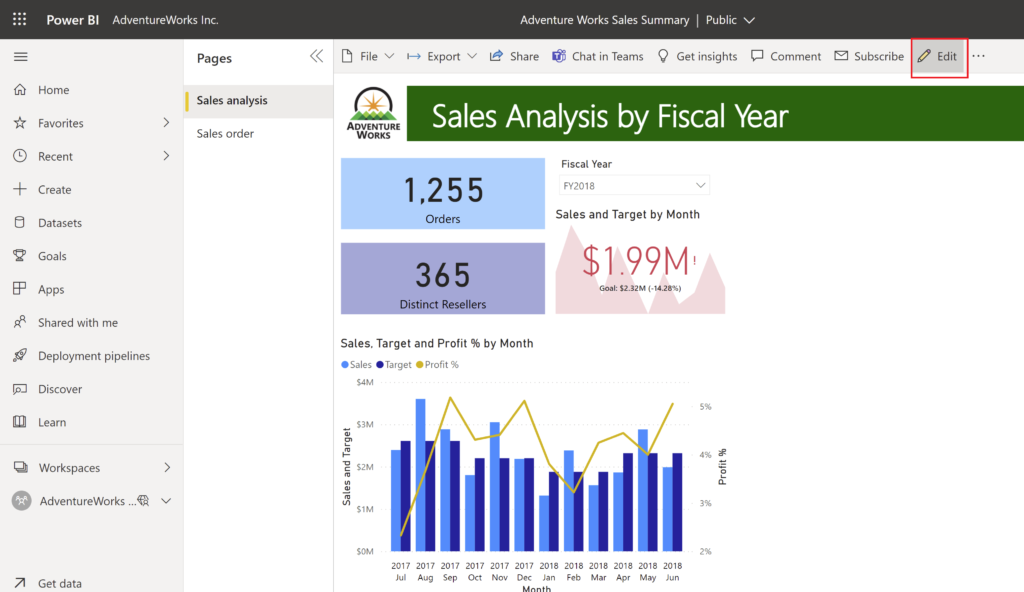Click the Subscribe label
The width and height of the screenshot is (1024, 592).
point(879,56)
